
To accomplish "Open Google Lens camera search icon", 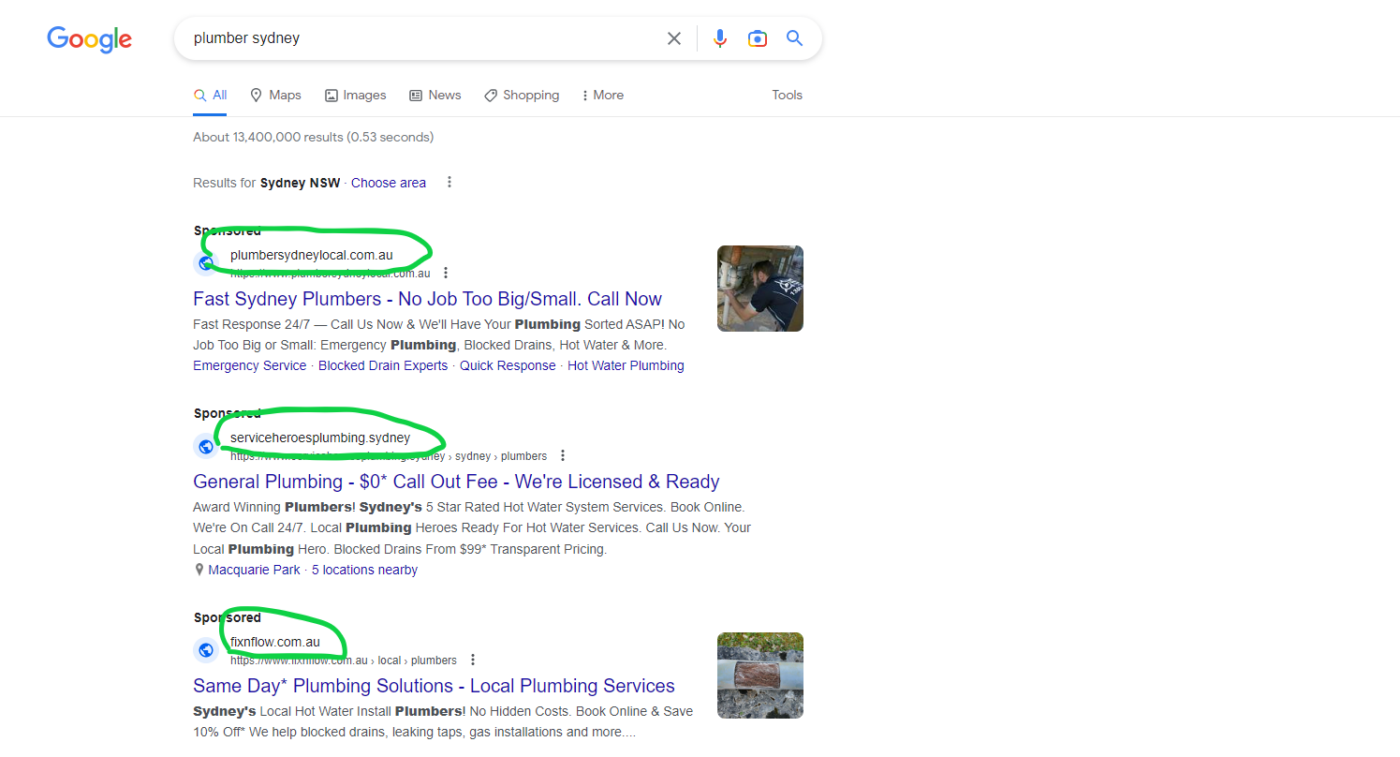I will [757, 39].
